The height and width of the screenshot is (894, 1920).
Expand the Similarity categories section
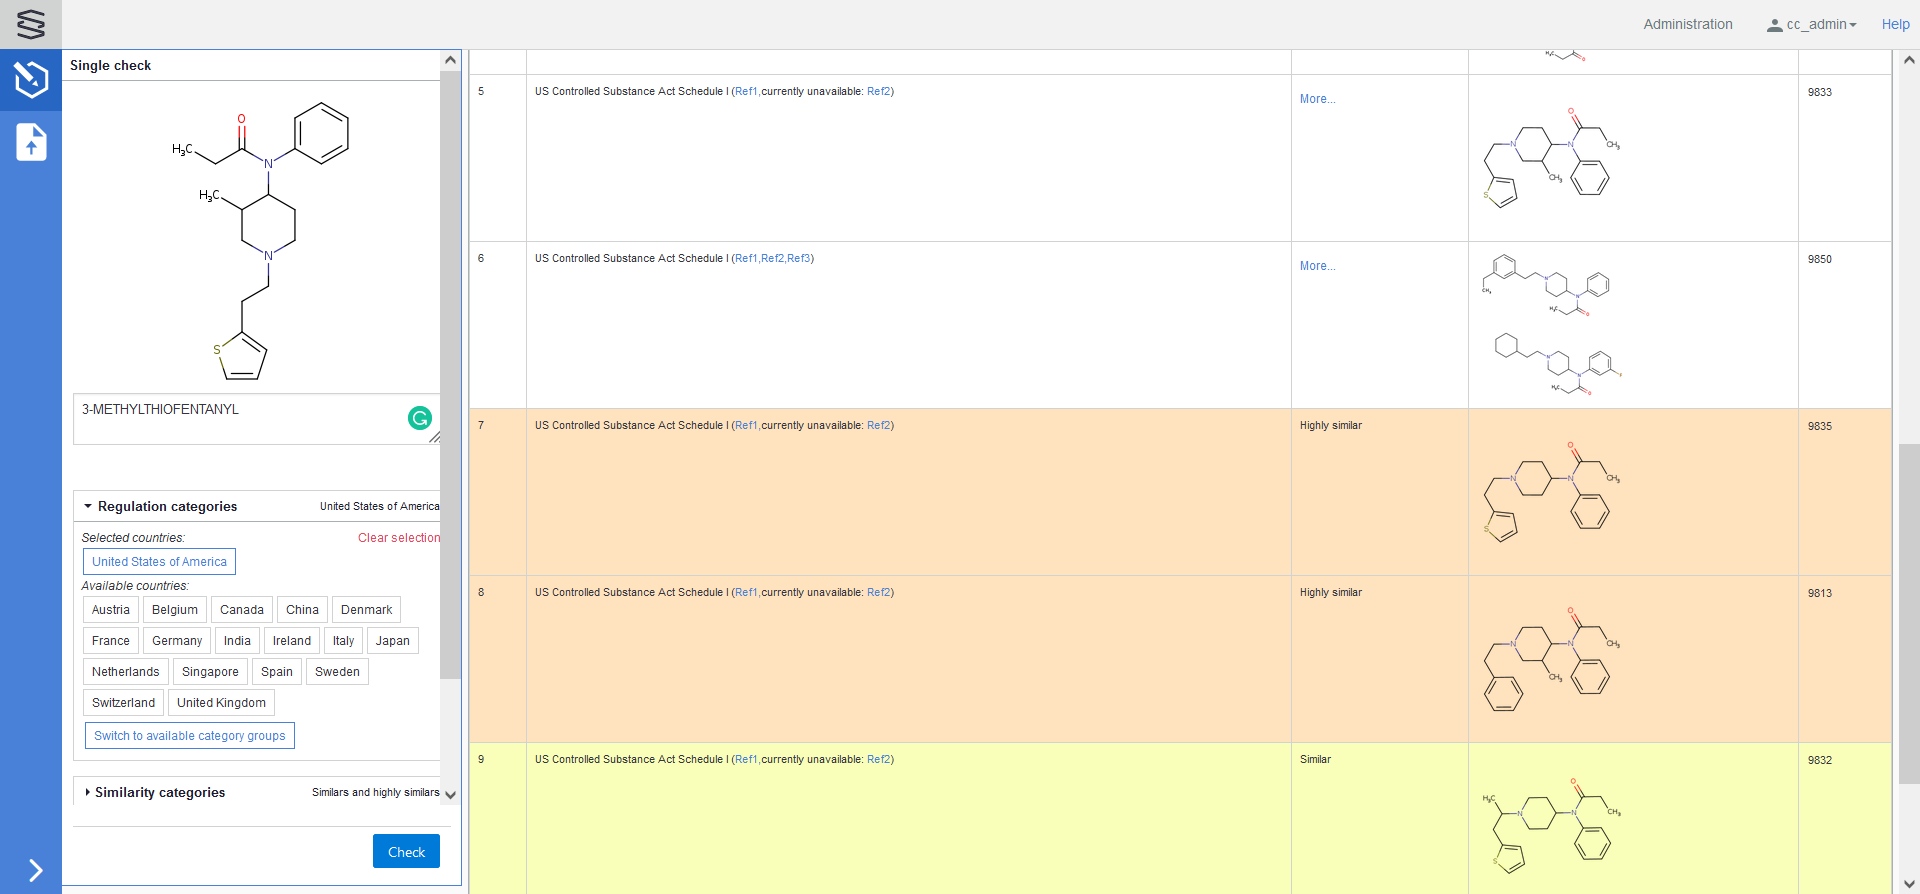(x=88, y=792)
